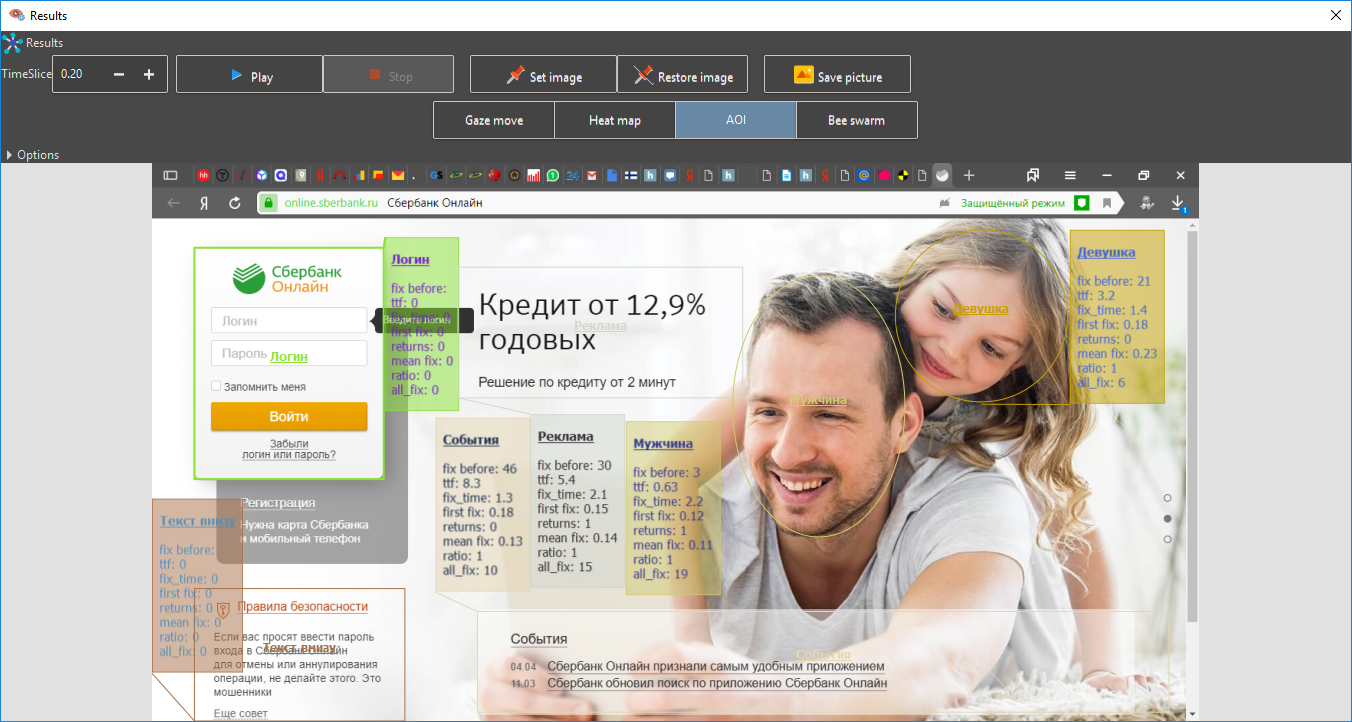This screenshot has height=722, width=1352.
Task: Select the active Sberbank browser tab
Action: coord(942,175)
